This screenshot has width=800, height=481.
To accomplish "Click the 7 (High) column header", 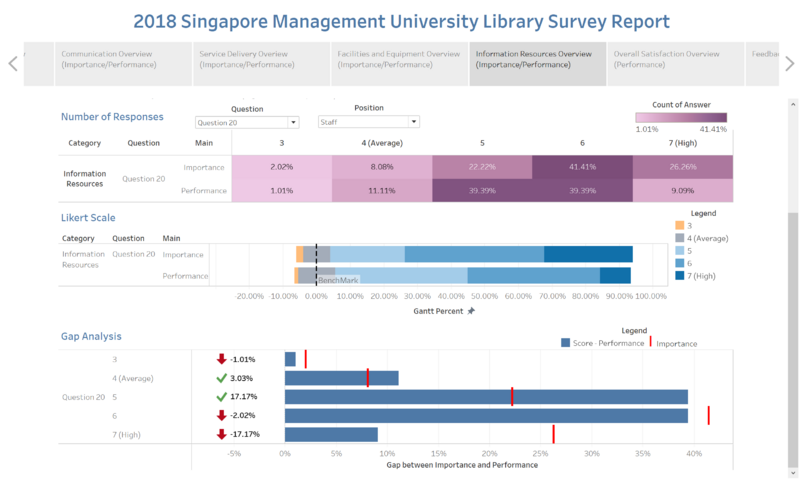I will coord(683,143).
